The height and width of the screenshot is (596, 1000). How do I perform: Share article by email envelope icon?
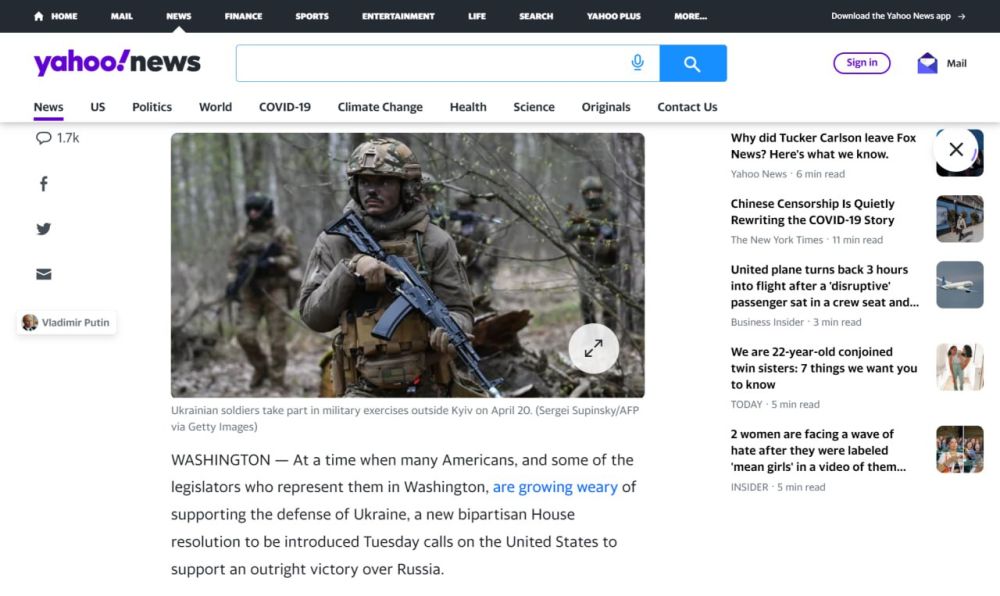click(44, 274)
